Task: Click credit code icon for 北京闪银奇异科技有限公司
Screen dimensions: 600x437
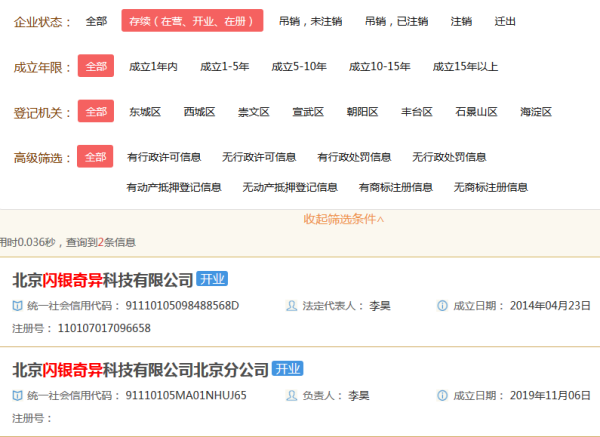Action: pos(17,306)
